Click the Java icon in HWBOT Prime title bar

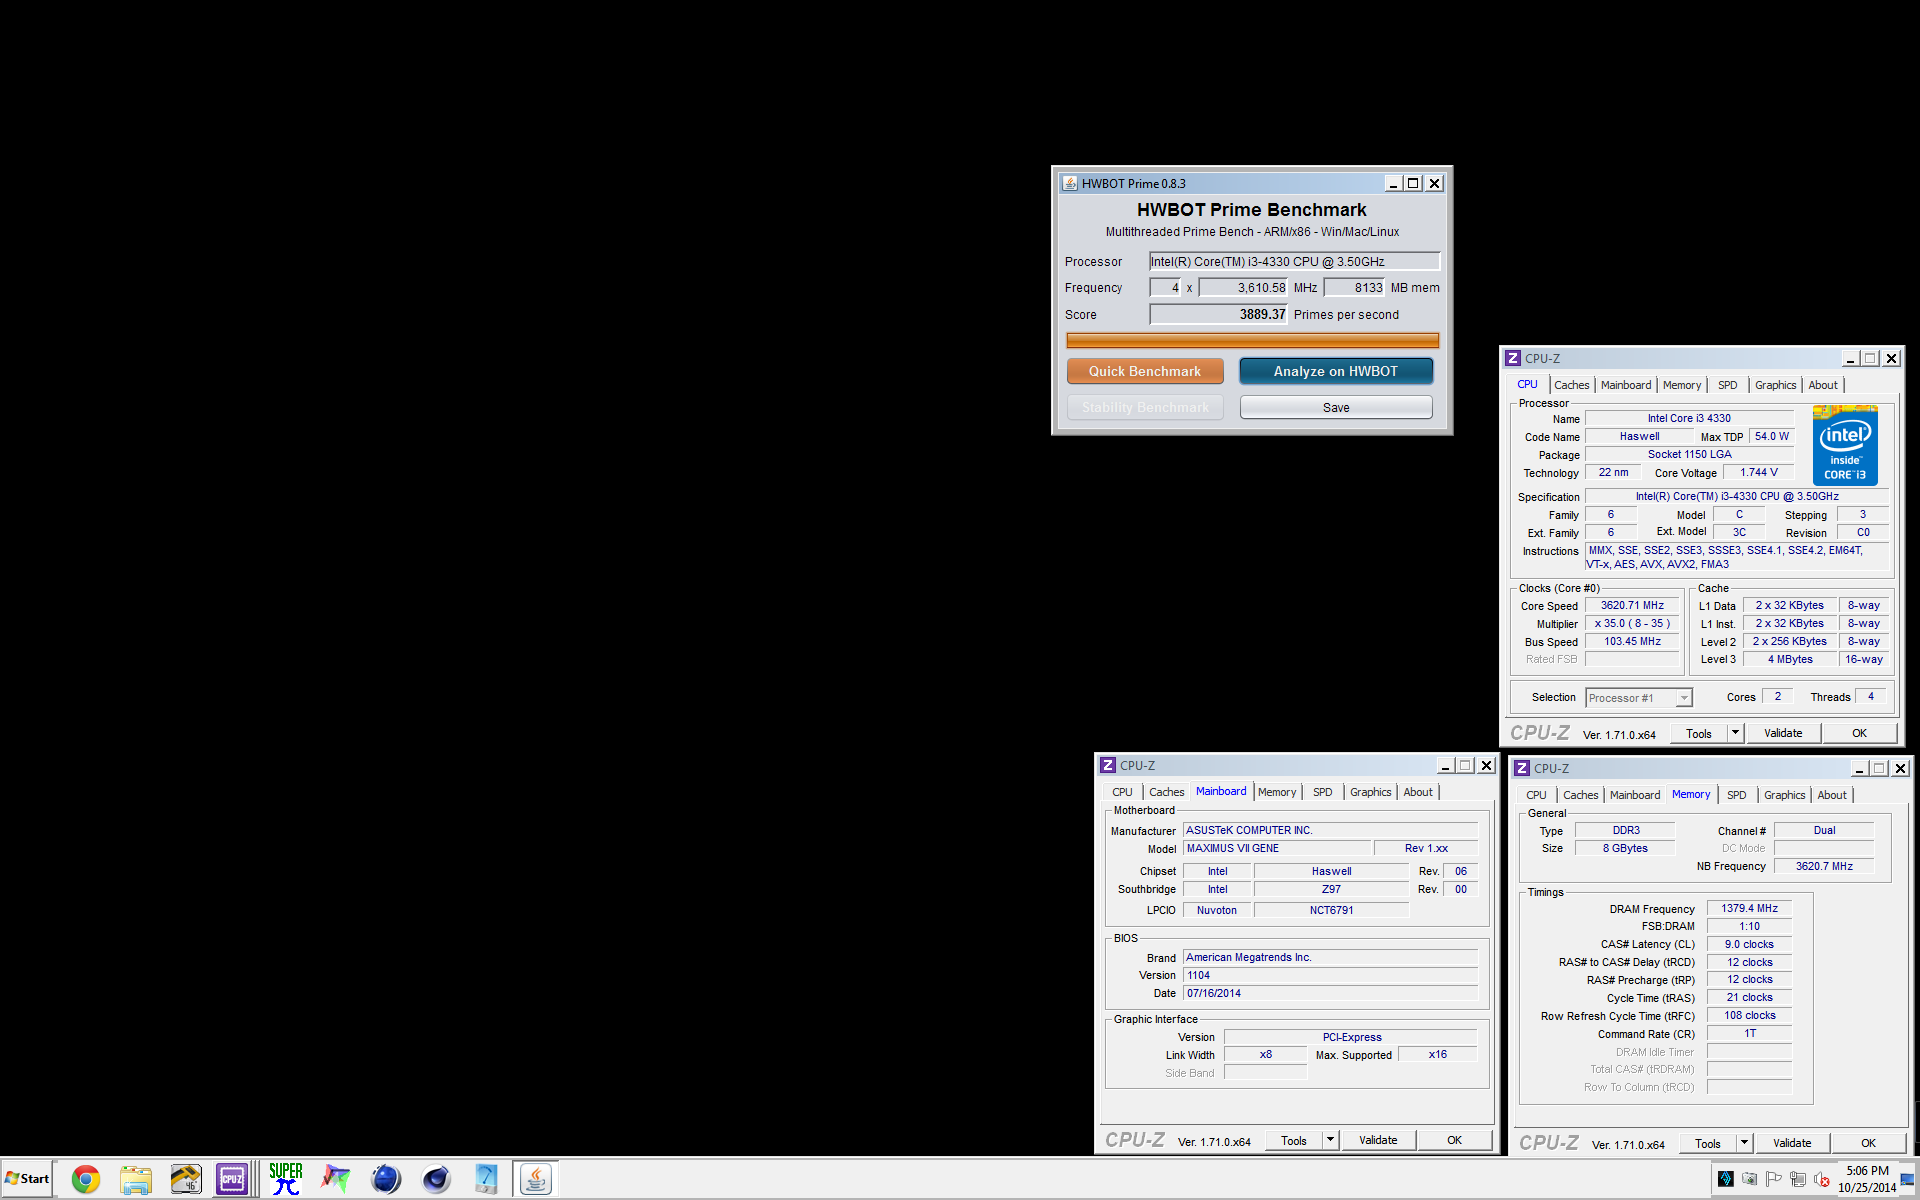coord(1070,183)
